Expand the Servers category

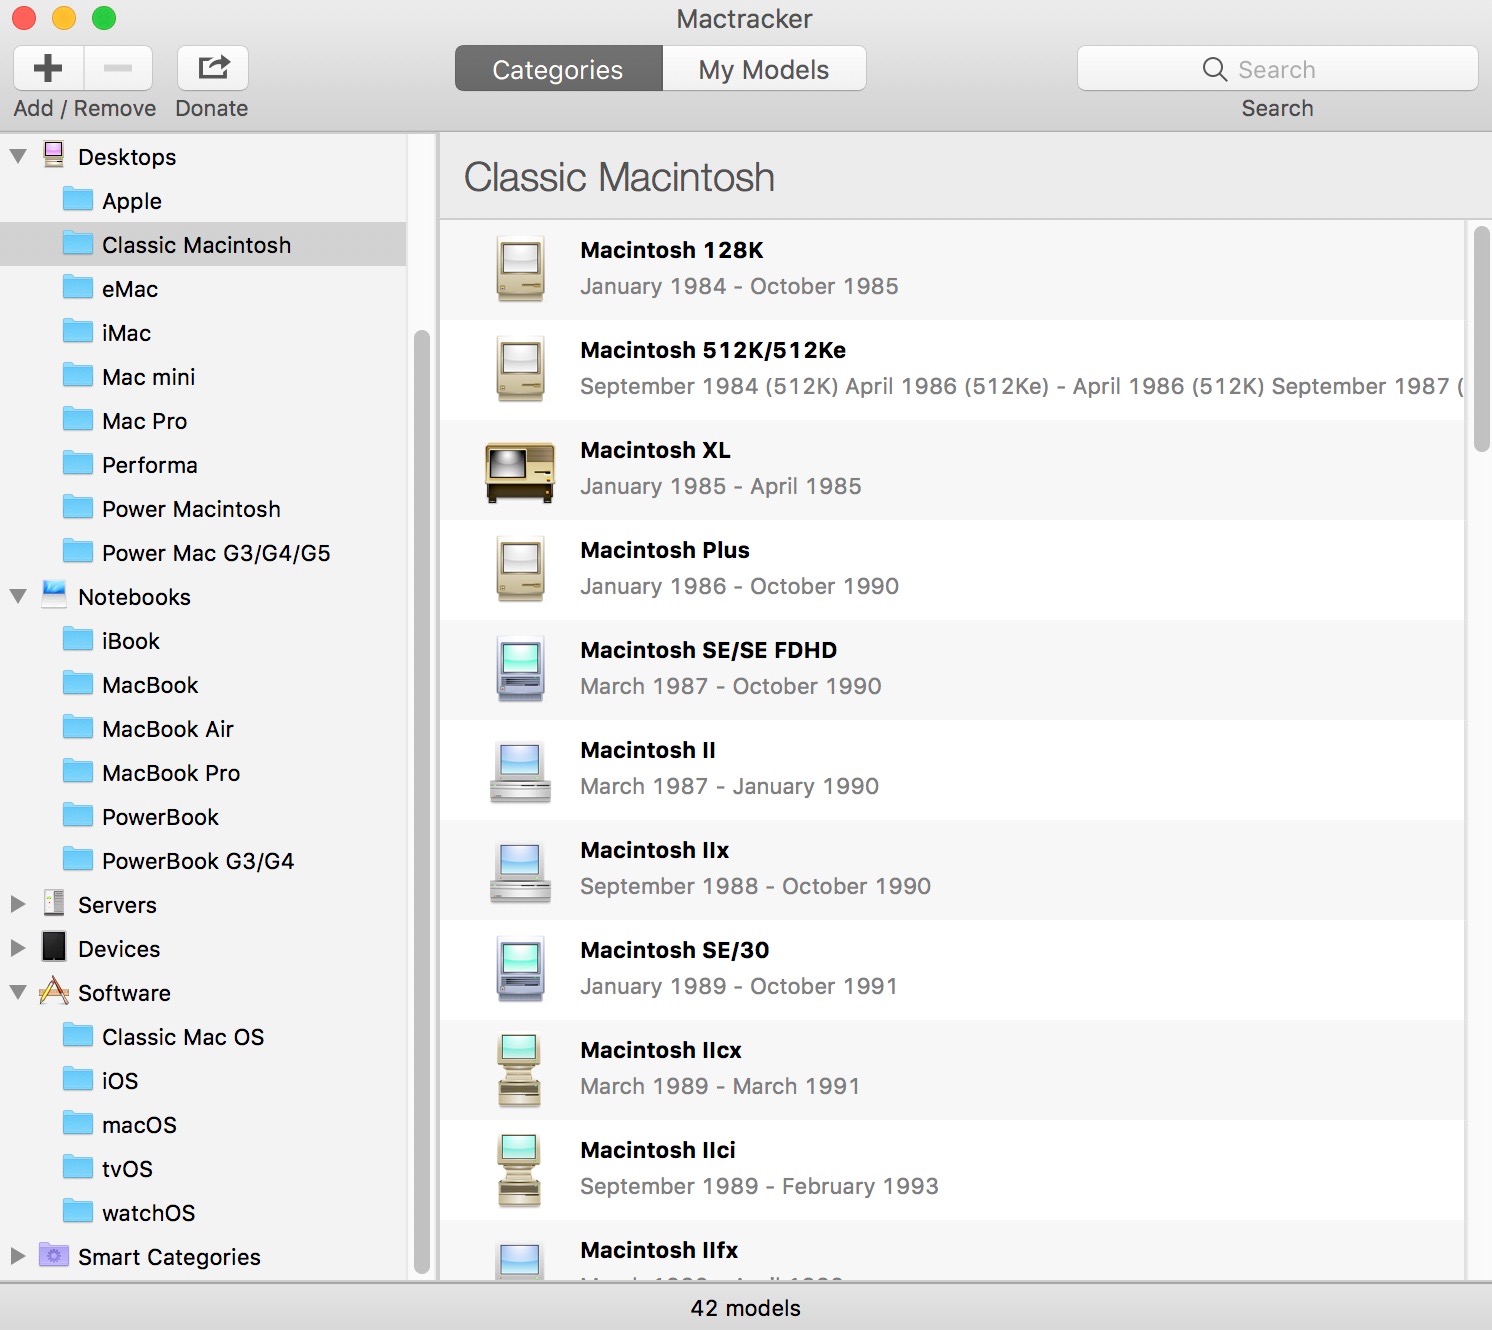pos(18,904)
